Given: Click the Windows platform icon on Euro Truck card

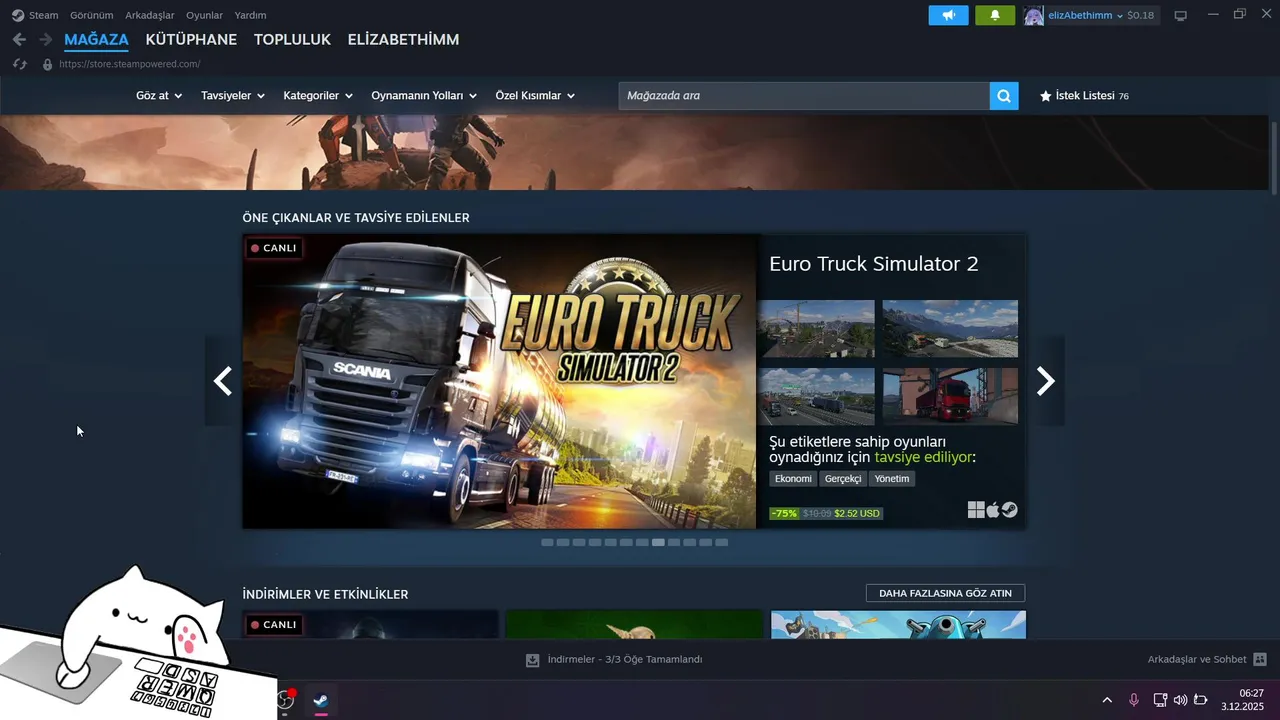Looking at the screenshot, I should [x=976, y=511].
